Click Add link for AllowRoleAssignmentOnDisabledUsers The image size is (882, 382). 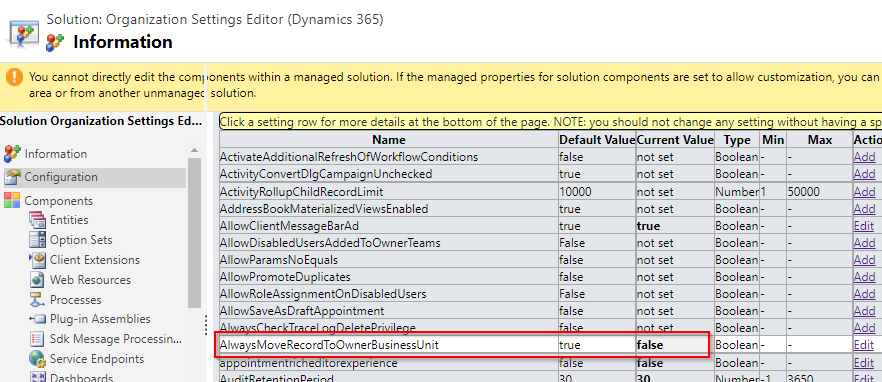click(x=865, y=294)
